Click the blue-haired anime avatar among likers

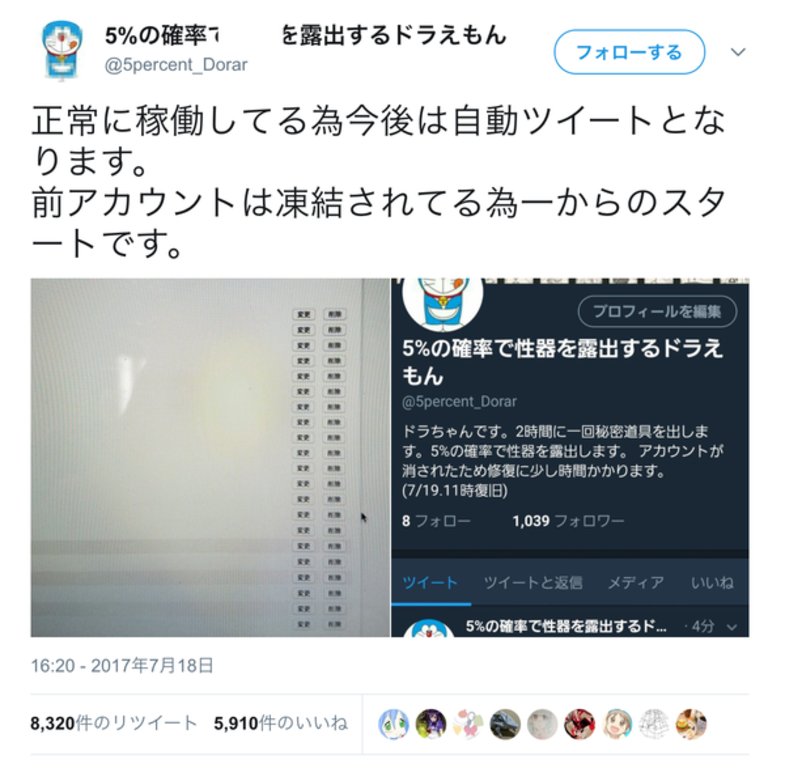[x=394, y=724]
